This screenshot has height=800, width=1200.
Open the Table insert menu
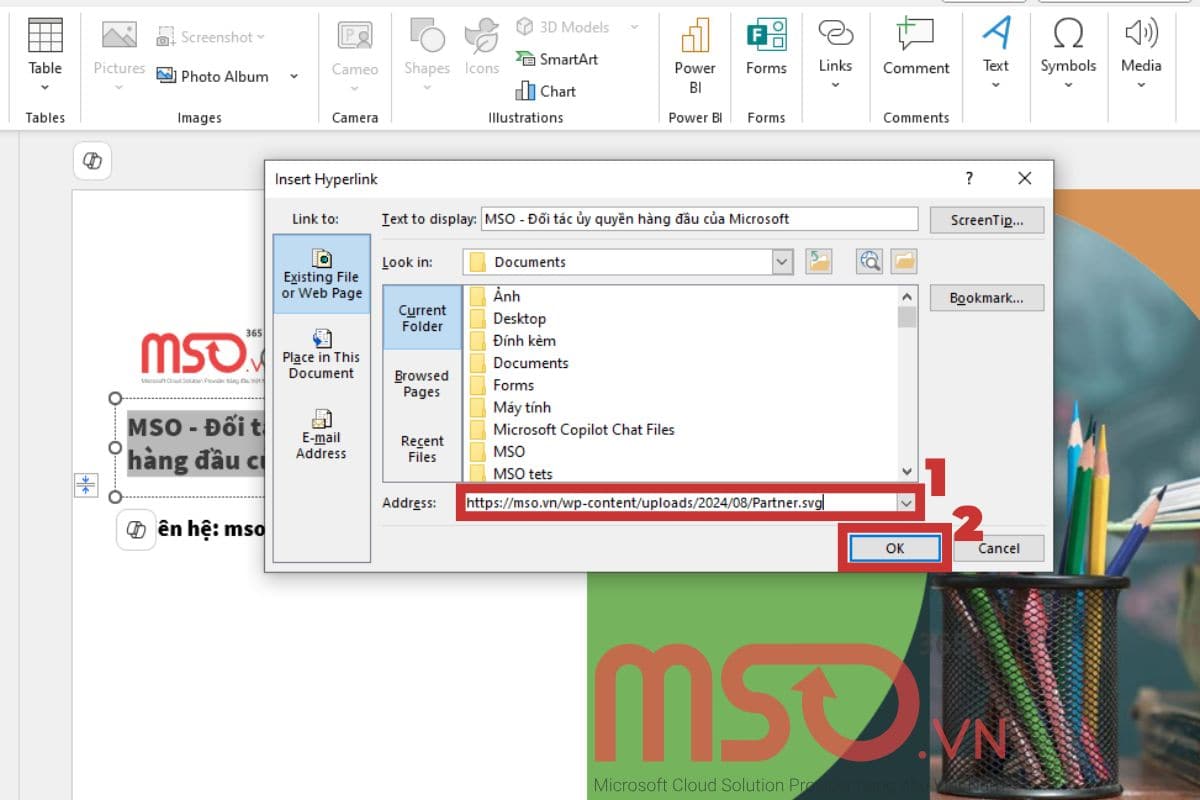coord(45,55)
